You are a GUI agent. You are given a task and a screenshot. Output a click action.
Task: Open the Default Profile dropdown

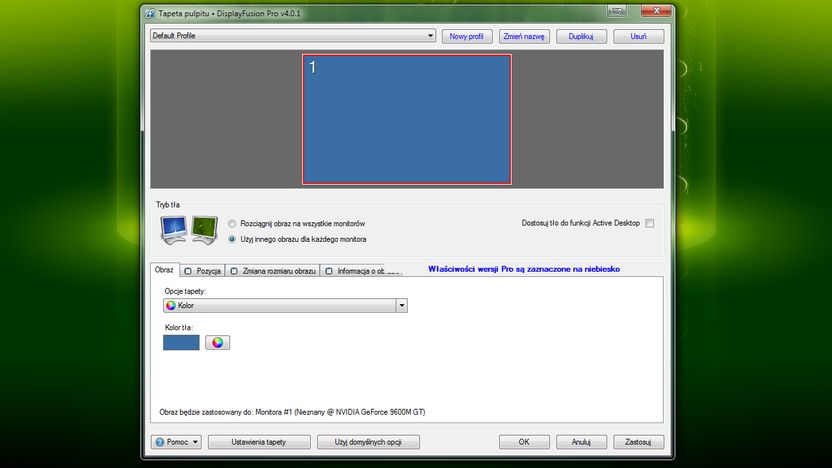(x=293, y=36)
